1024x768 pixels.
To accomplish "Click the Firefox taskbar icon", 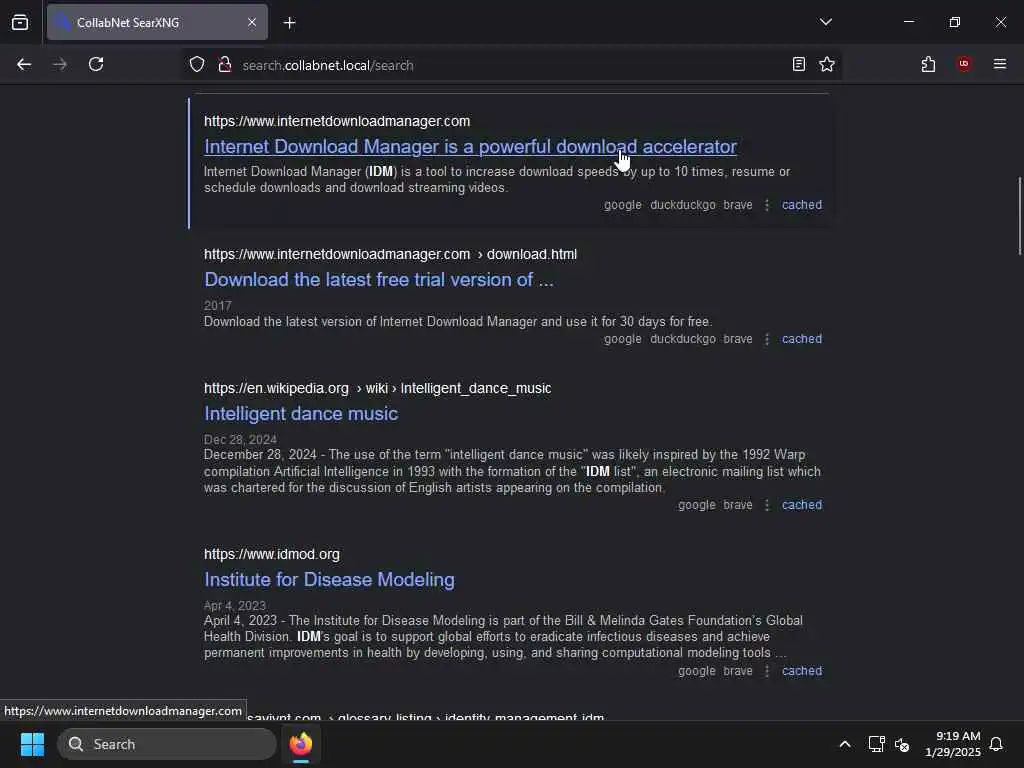I will pos(300,744).
